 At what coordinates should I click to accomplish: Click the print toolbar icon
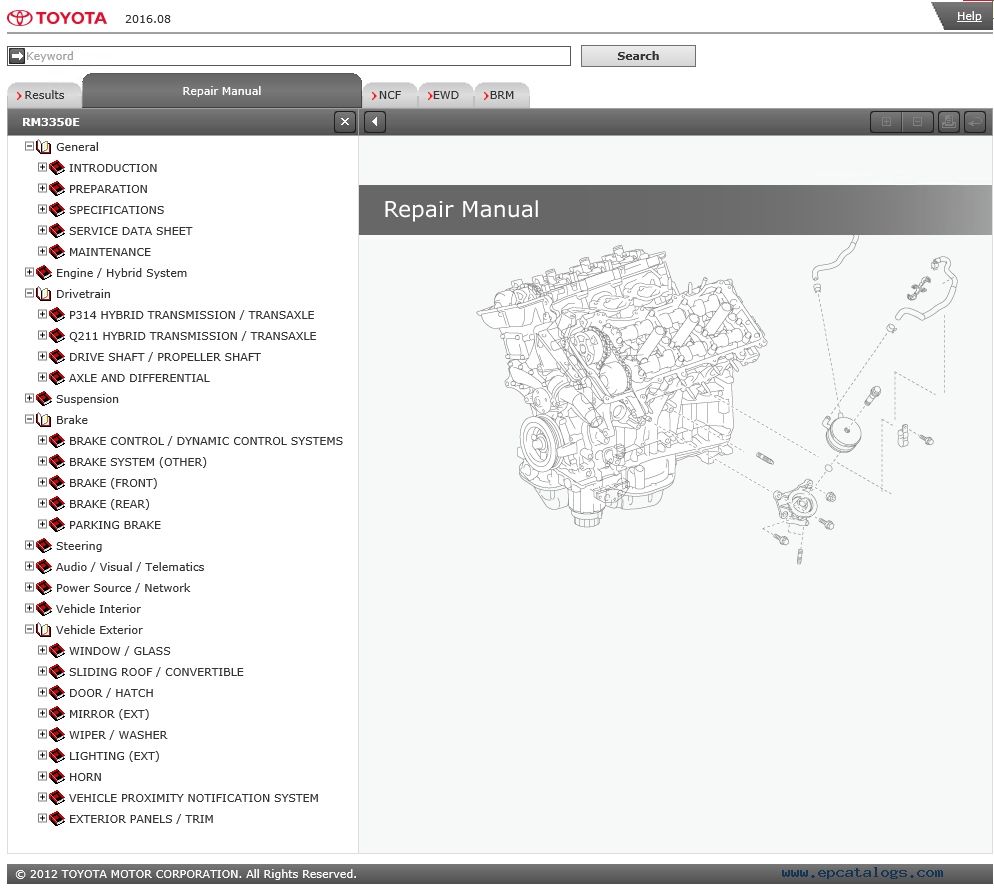click(948, 122)
